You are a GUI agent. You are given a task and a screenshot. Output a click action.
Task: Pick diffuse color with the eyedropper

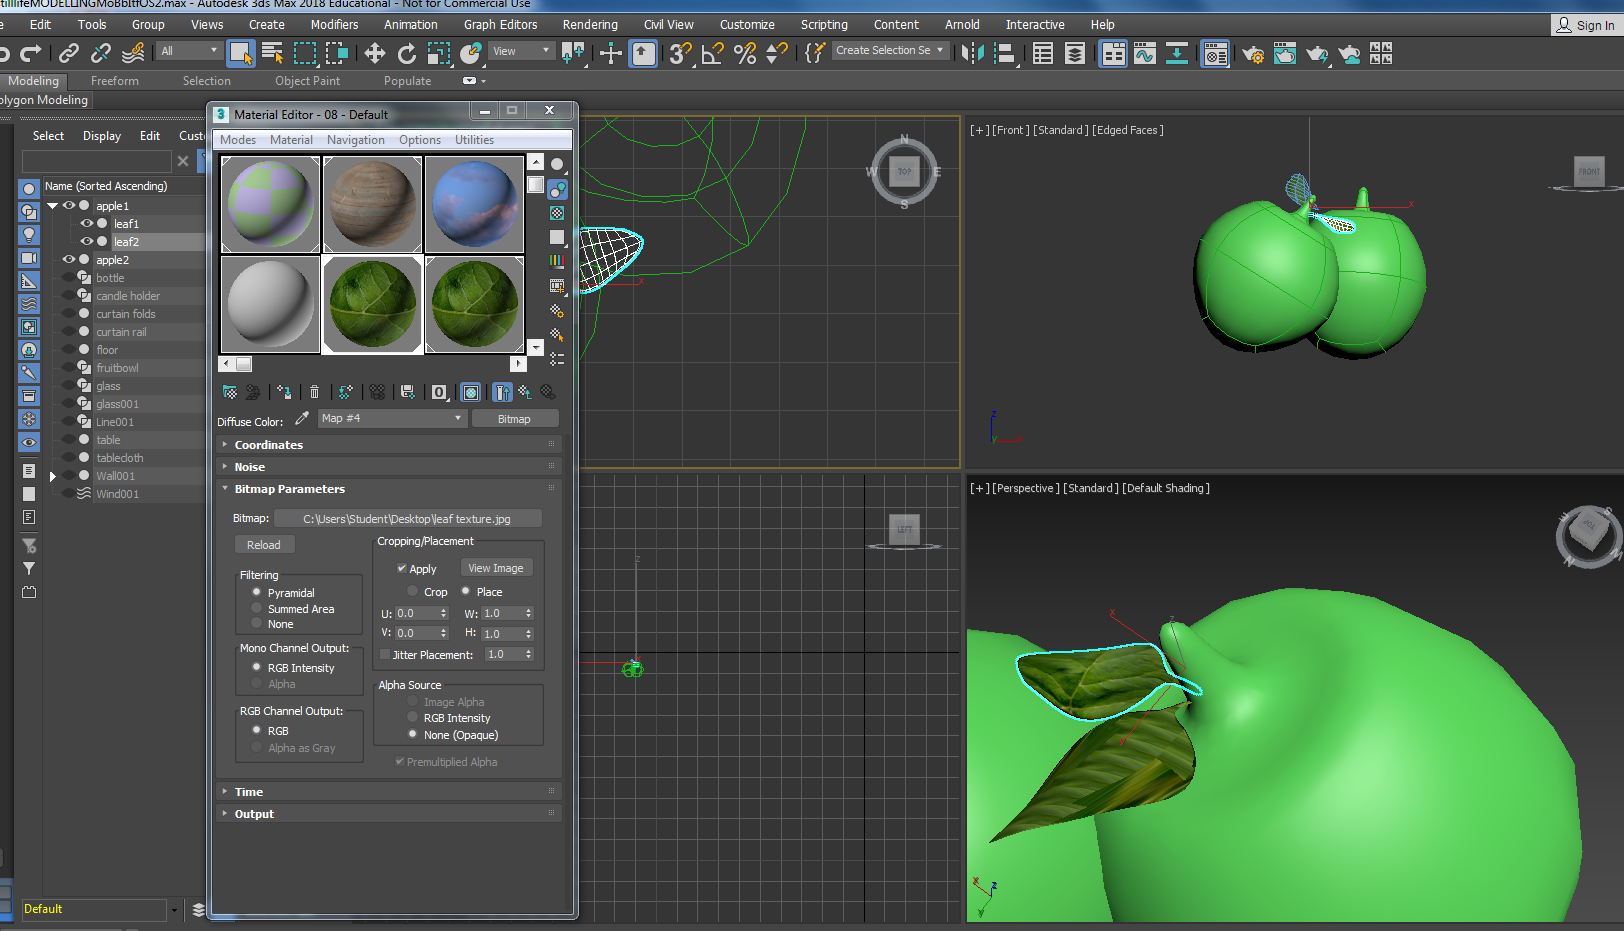302,419
